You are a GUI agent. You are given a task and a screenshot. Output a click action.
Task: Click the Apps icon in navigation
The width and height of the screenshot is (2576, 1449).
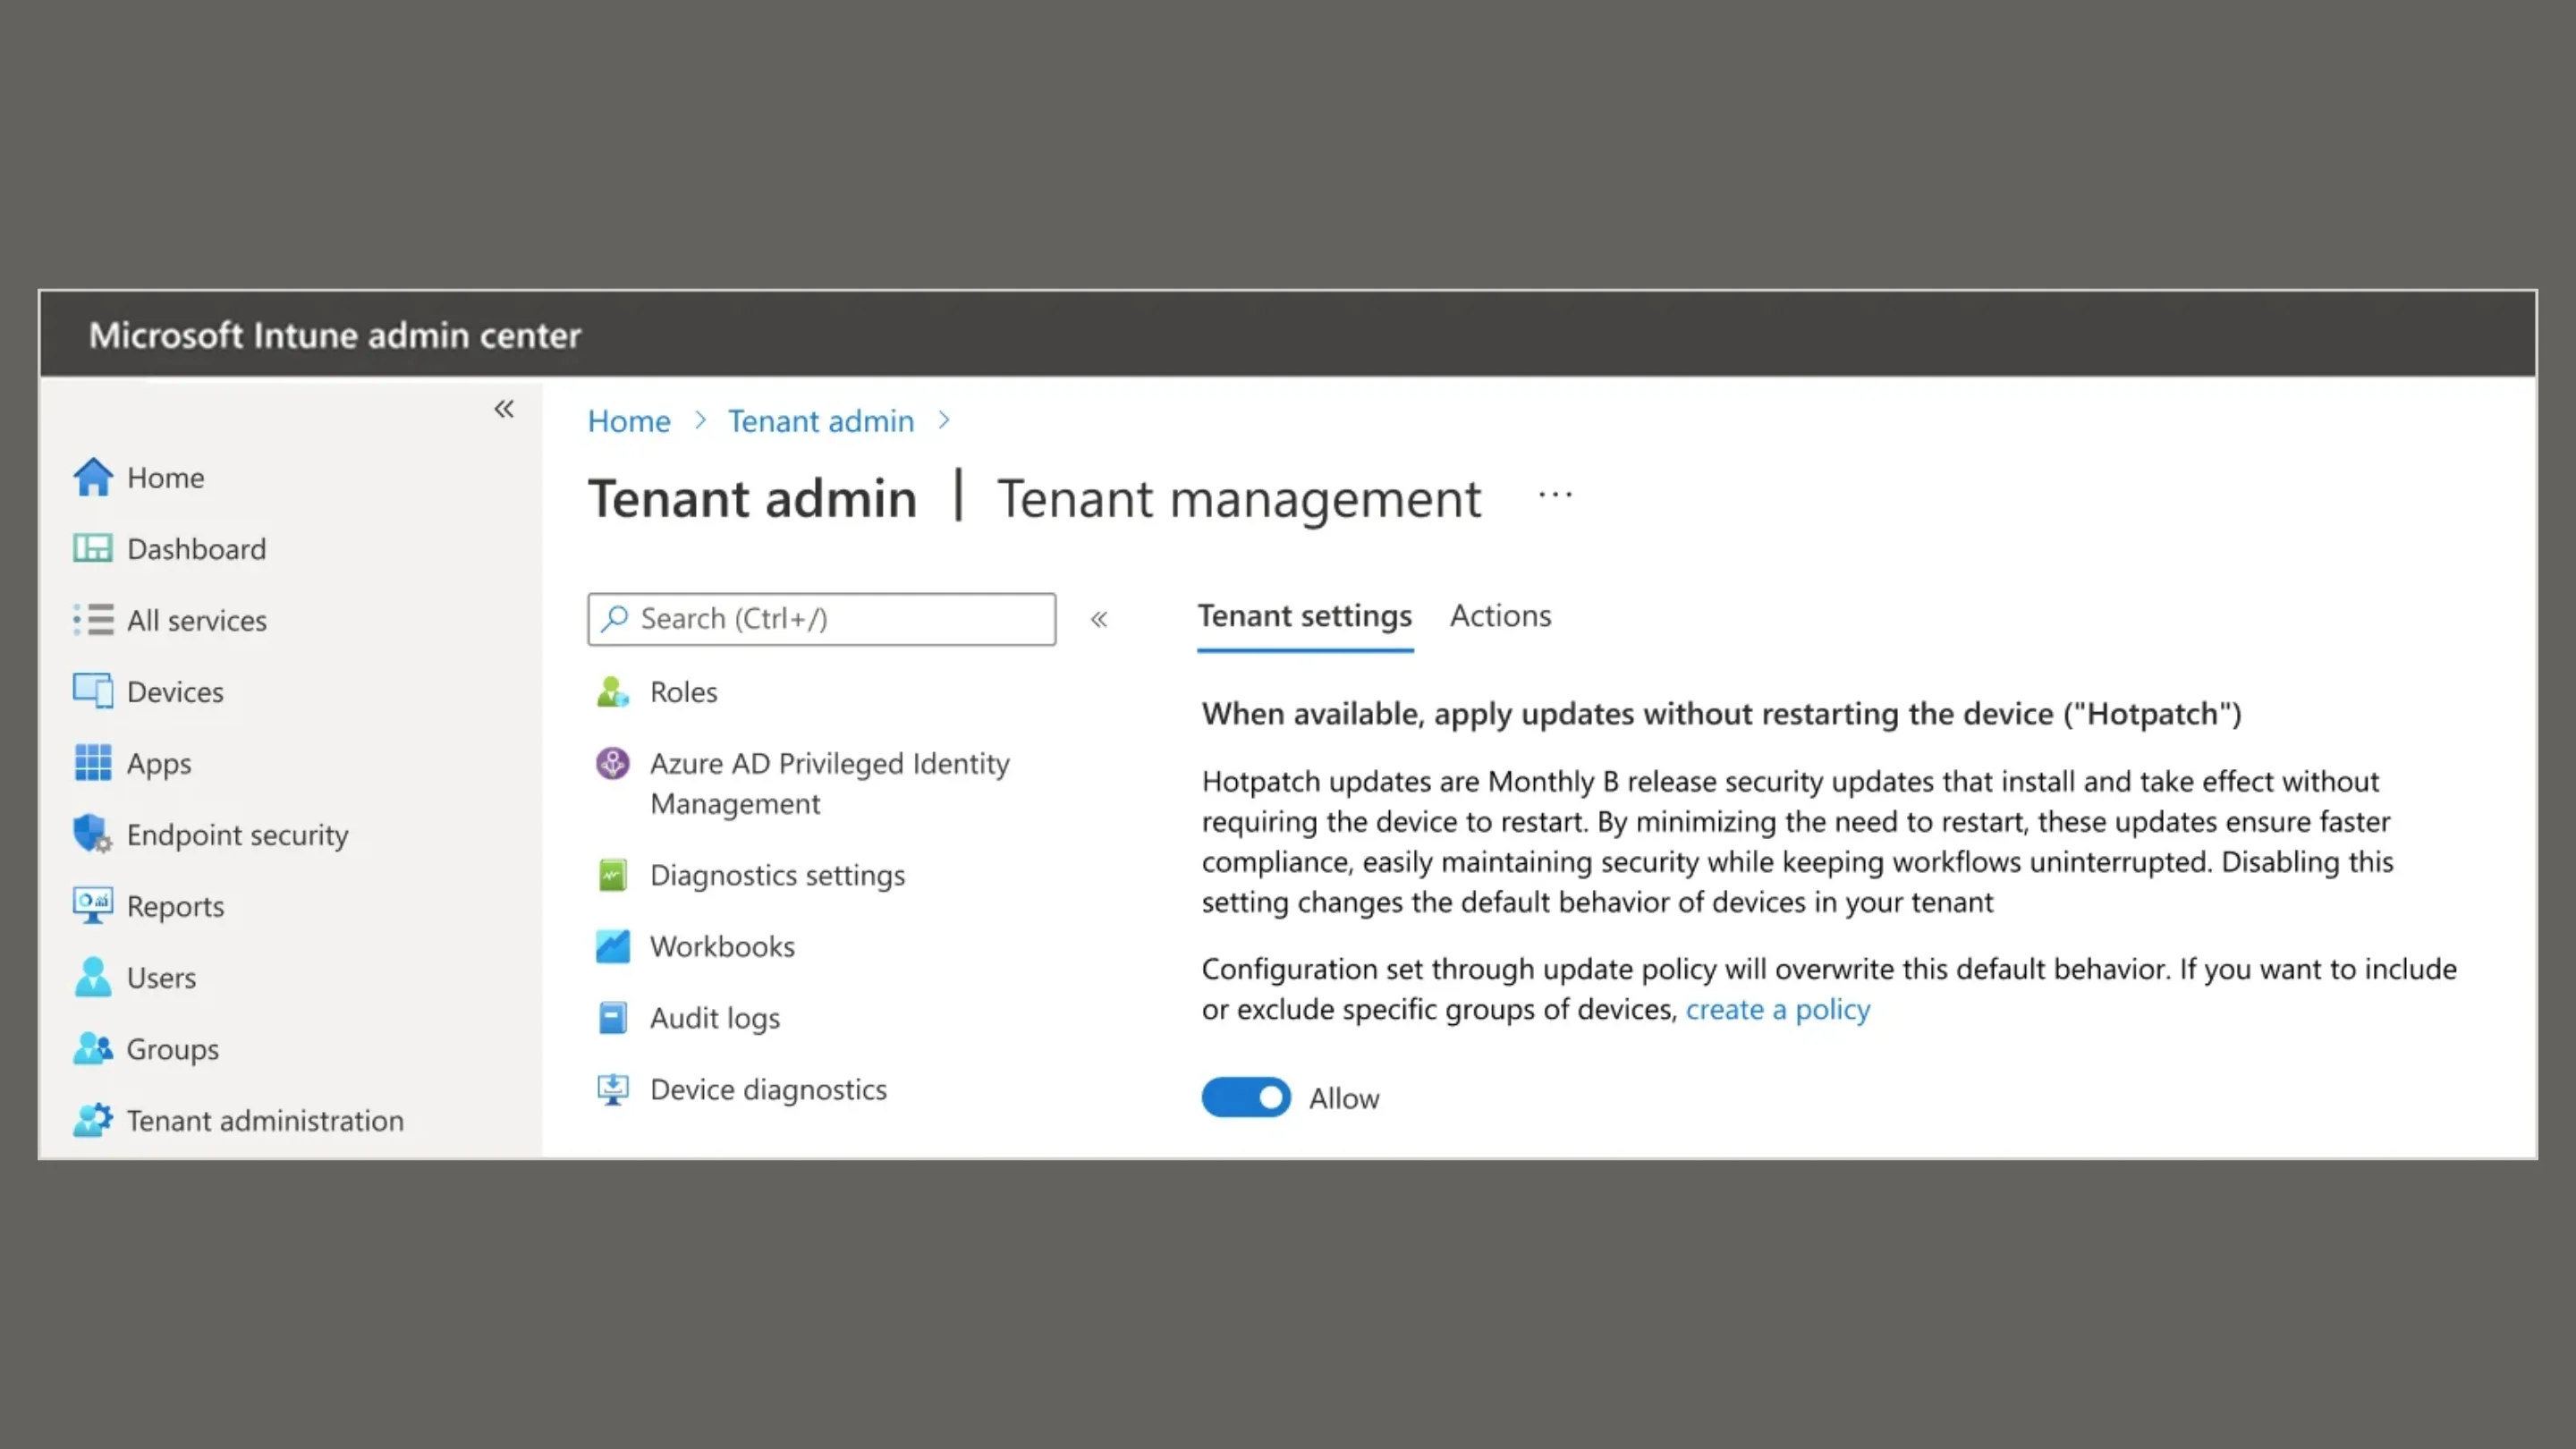tap(92, 762)
